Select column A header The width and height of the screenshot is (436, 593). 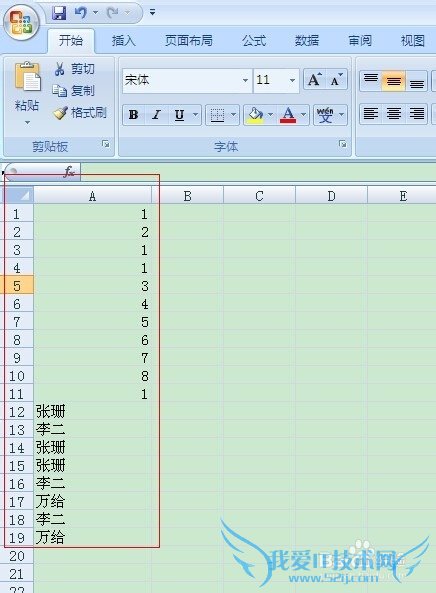coord(93,196)
